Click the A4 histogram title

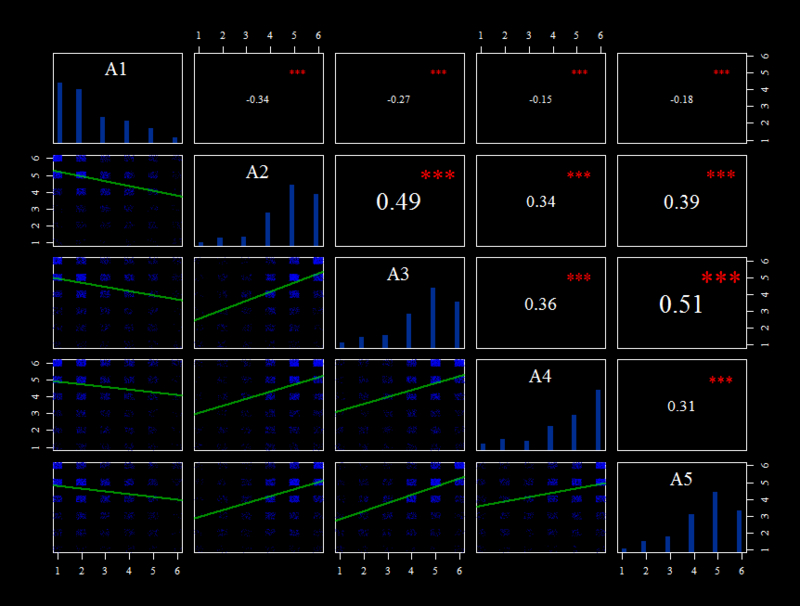click(540, 376)
